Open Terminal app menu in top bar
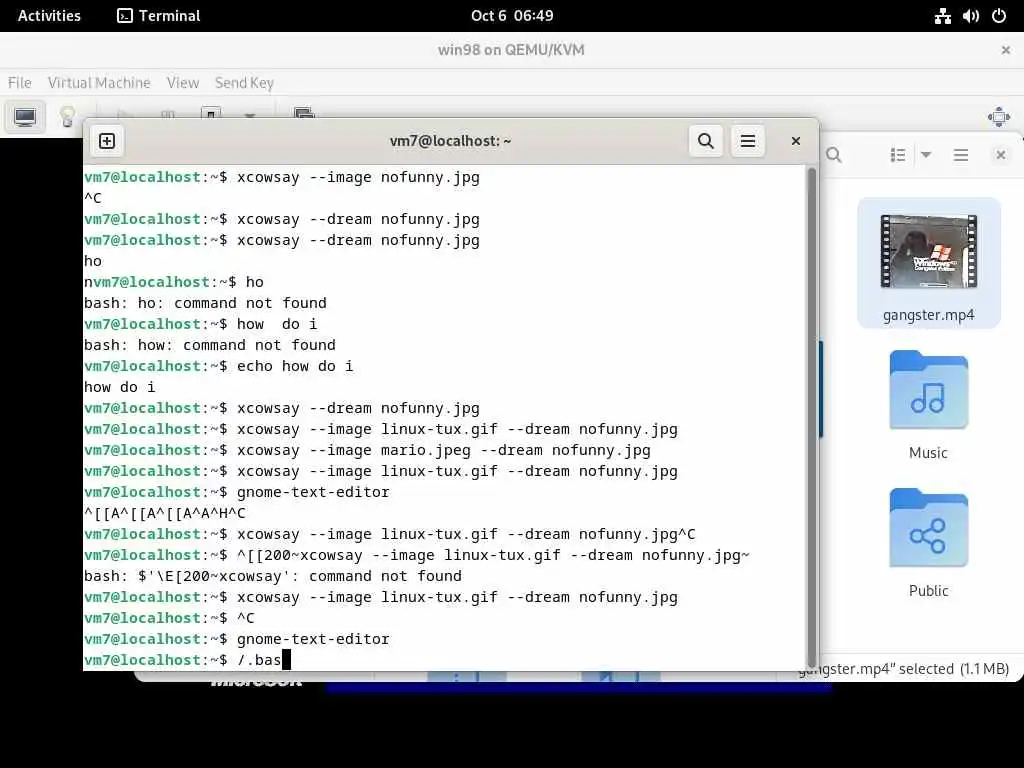The width and height of the screenshot is (1024, 768). (159, 16)
